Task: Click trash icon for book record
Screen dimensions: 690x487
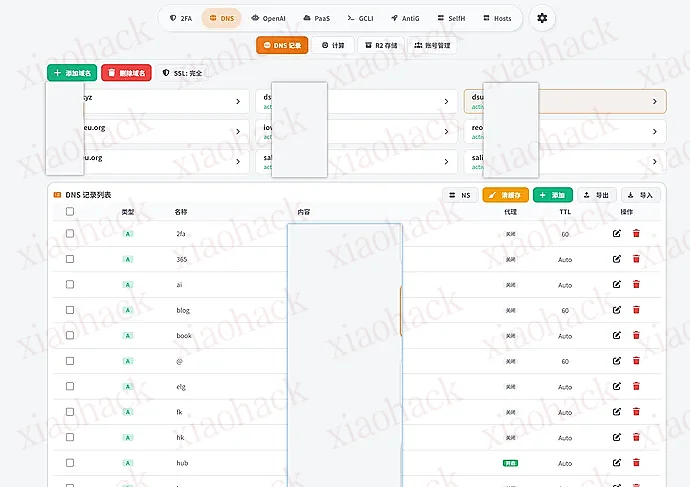Action: point(636,336)
